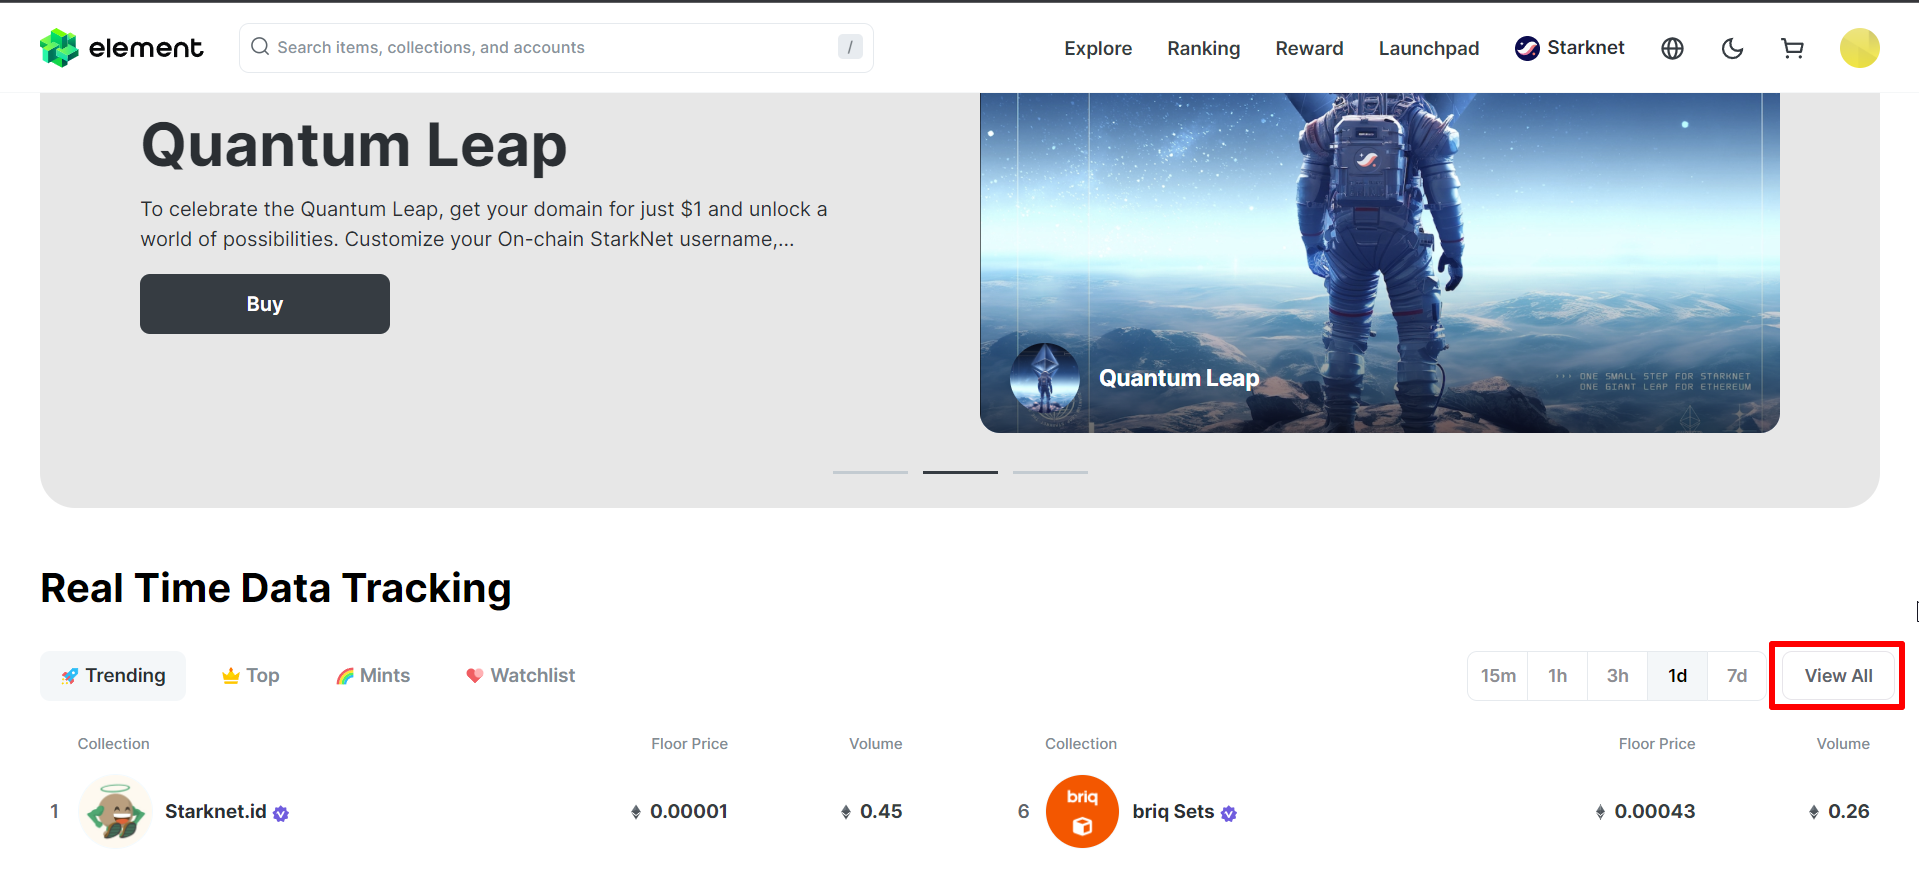Open the shopping cart
Viewport: 1919px width, 885px height.
(1792, 48)
